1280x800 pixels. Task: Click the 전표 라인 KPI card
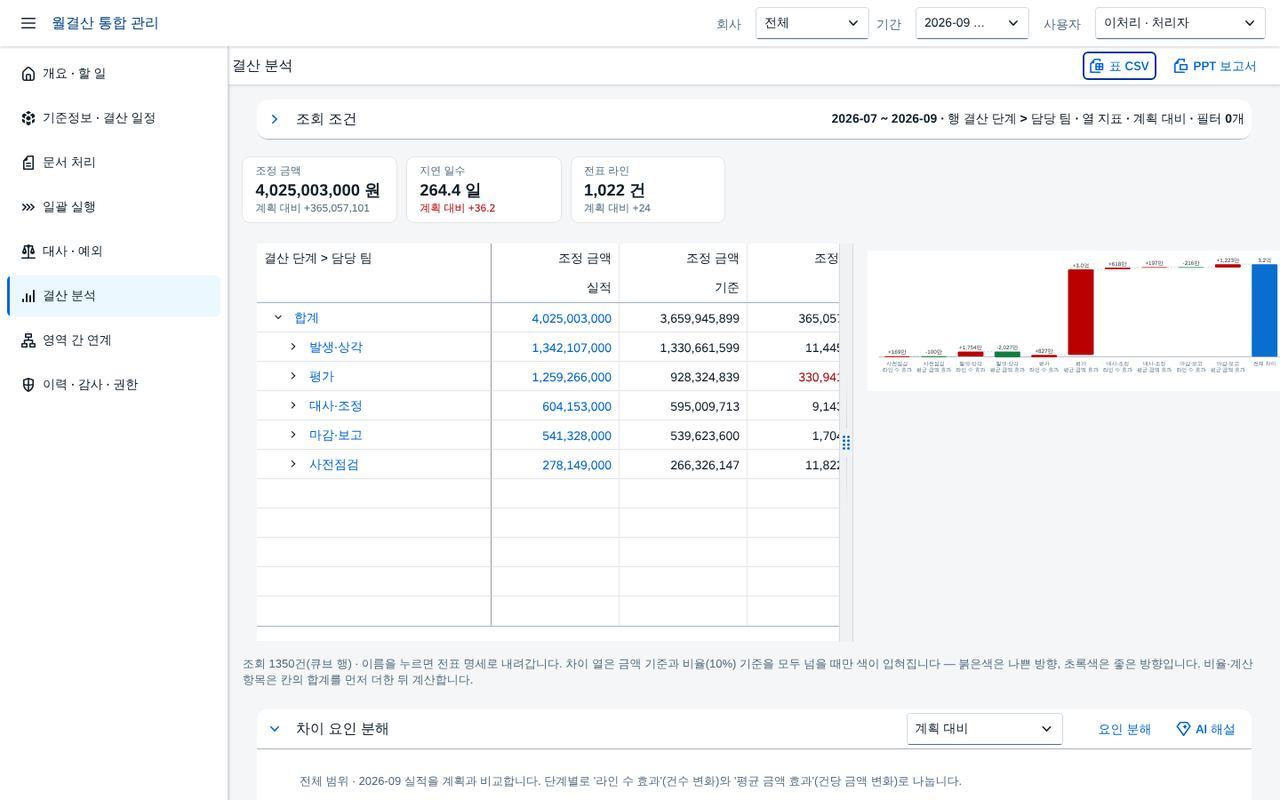pyautogui.click(x=648, y=189)
